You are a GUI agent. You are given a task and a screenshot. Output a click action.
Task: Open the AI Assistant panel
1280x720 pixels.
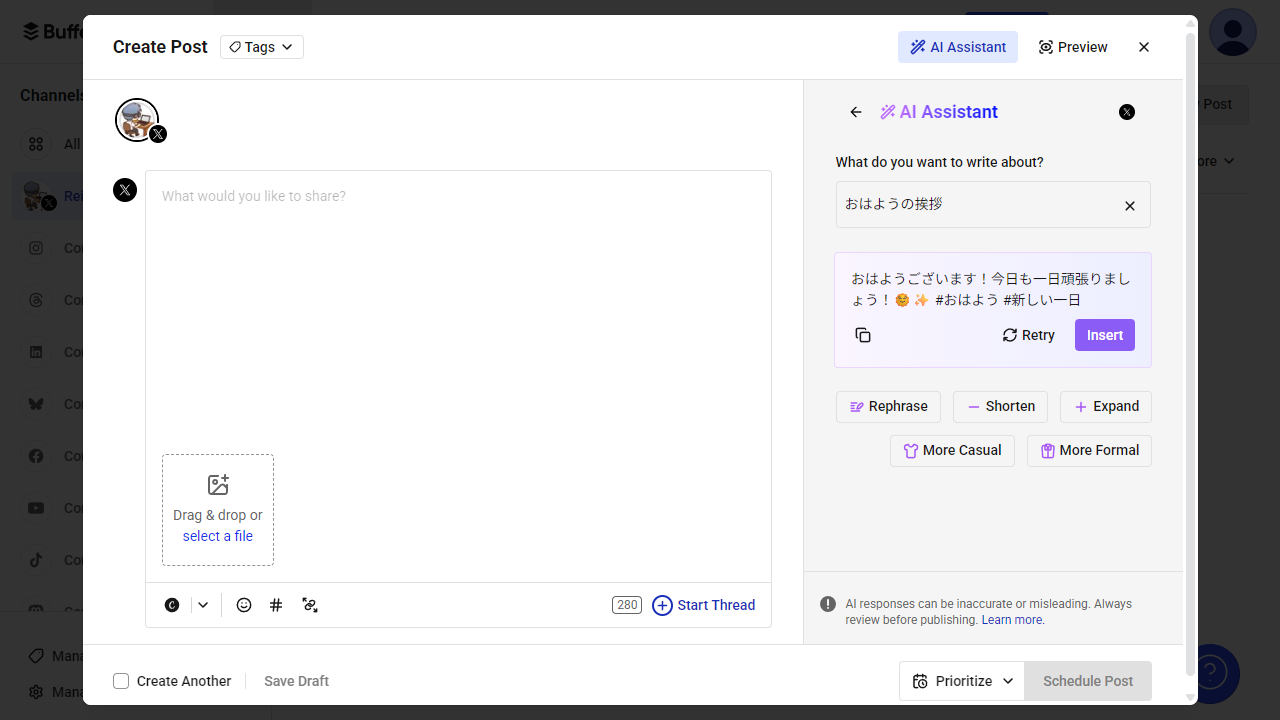click(957, 46)
